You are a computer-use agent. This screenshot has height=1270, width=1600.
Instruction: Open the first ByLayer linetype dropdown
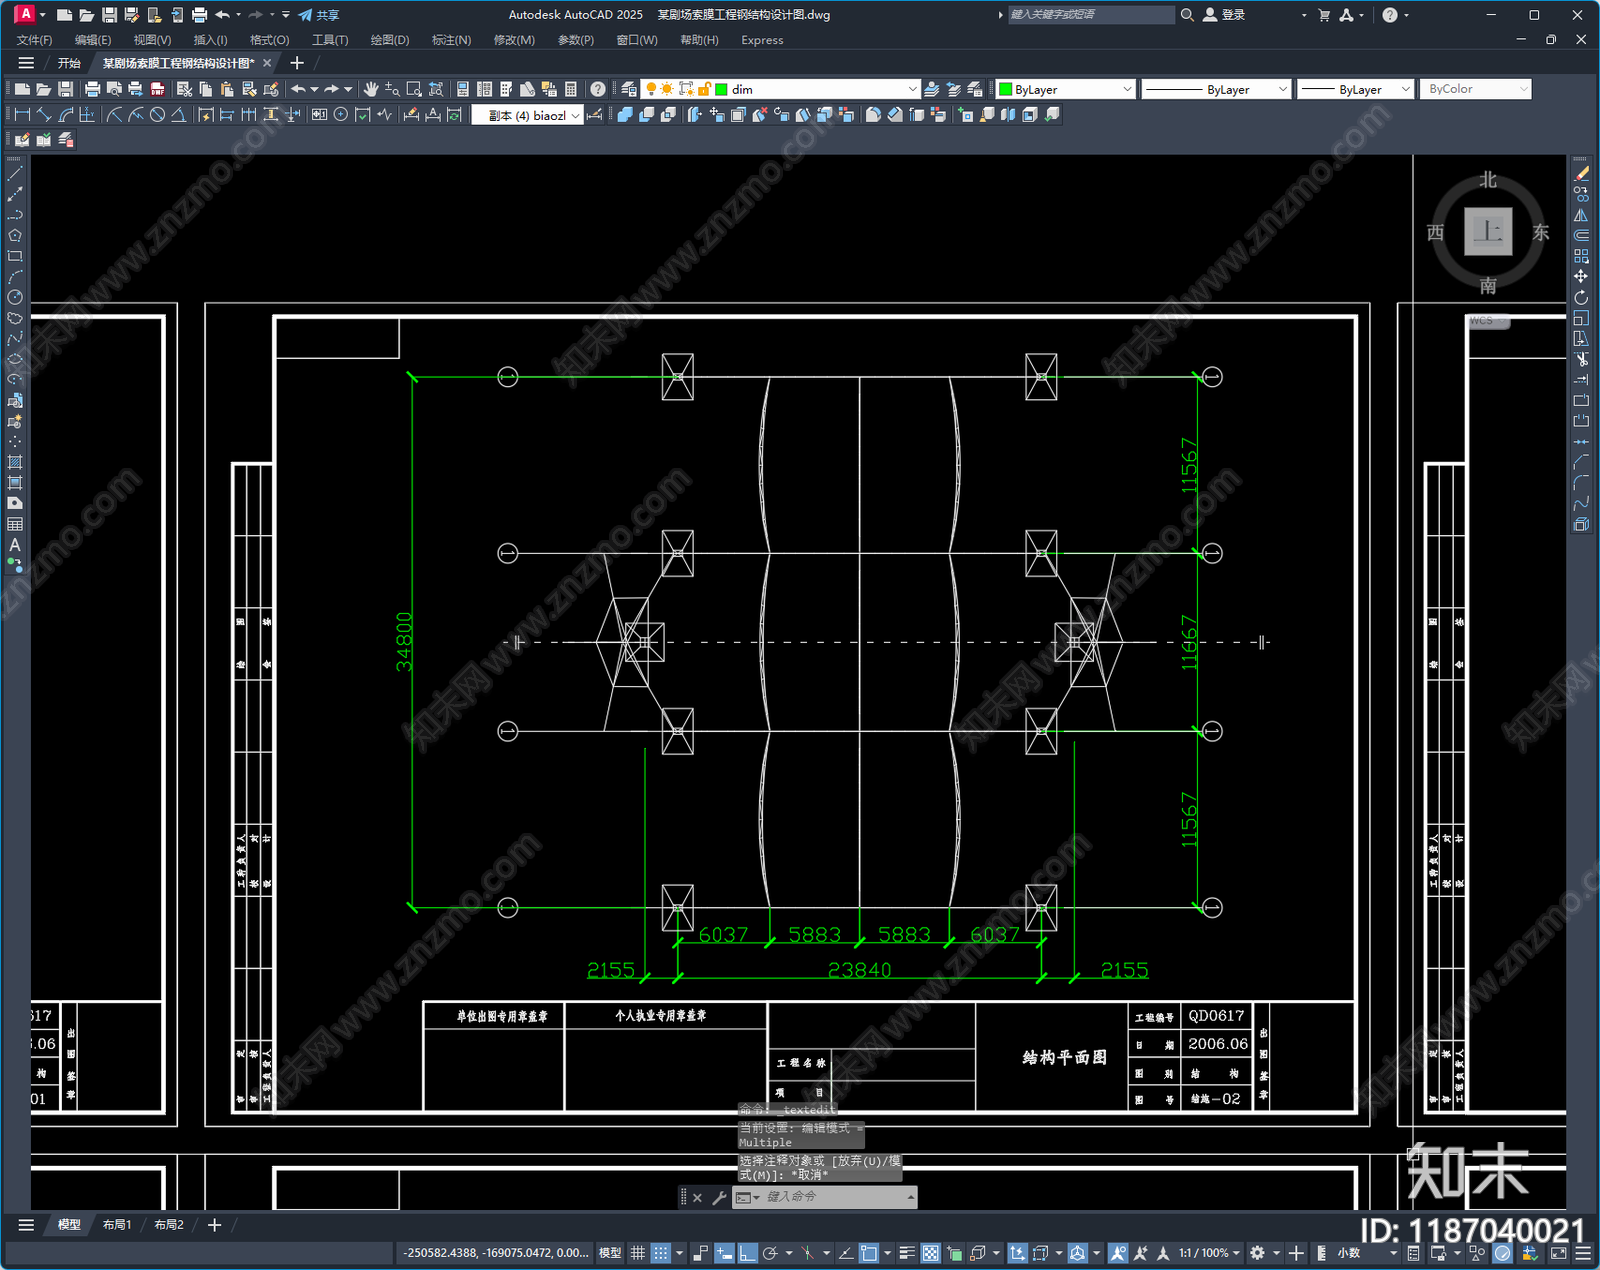click(x=1216, y=89)
